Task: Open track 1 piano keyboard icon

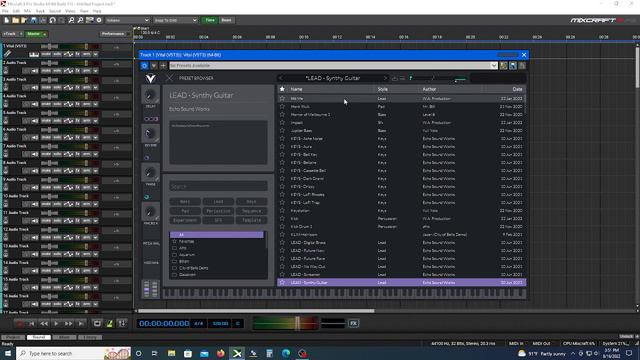Action: click(x=33, y=54)
